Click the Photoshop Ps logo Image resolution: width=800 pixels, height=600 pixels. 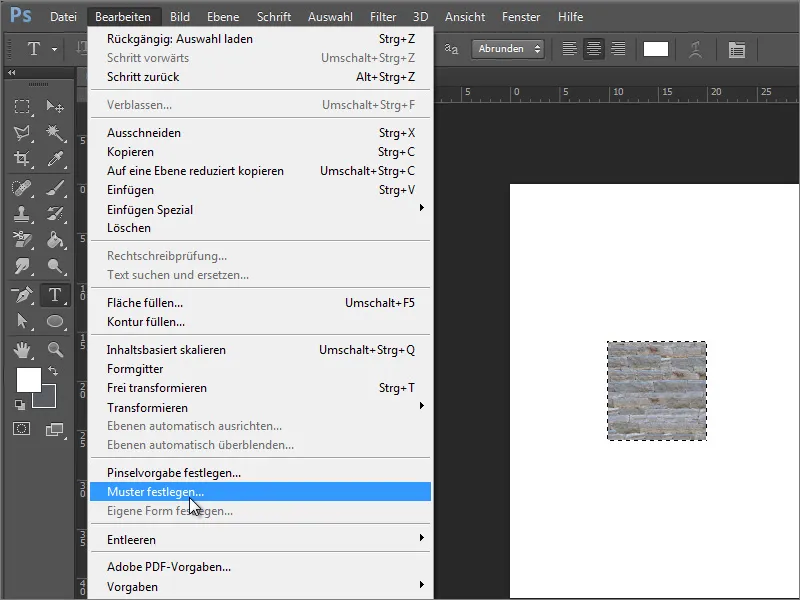(x=20, y=15)
